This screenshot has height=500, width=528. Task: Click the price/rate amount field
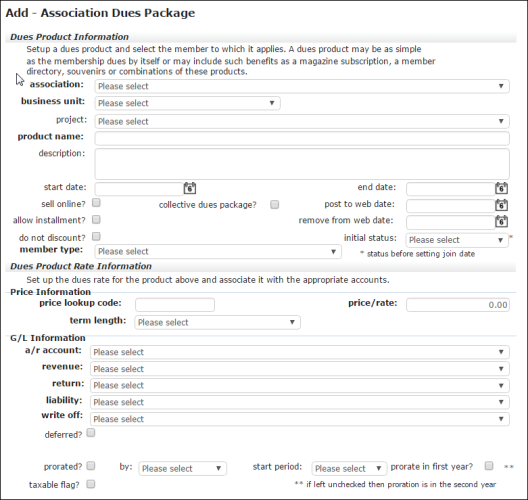tap(458, 305)
